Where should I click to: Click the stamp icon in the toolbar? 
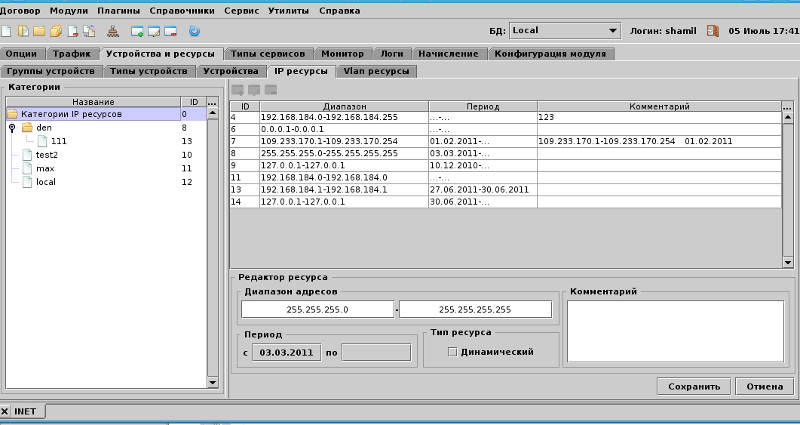[x=112, y=31]
